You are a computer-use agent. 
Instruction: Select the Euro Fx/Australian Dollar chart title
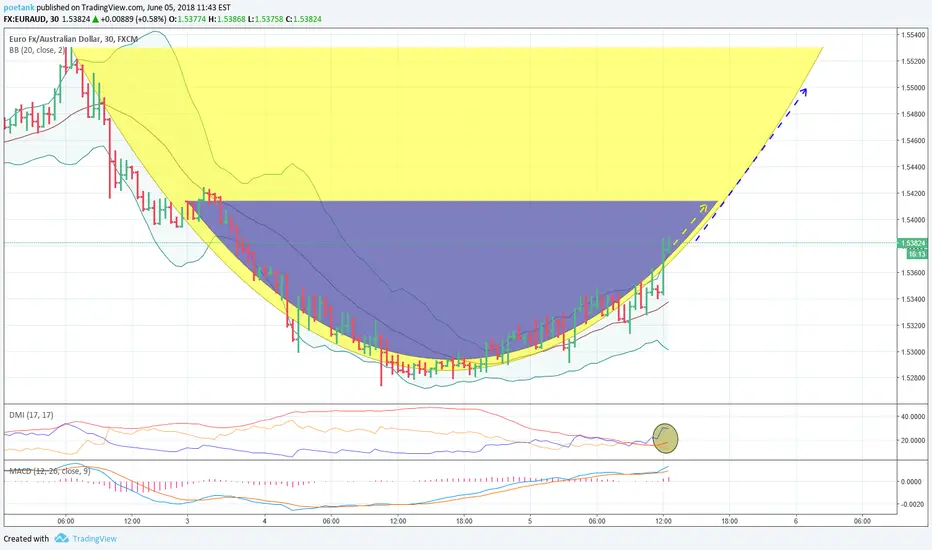pyautogui.click(x=73, y=39)
